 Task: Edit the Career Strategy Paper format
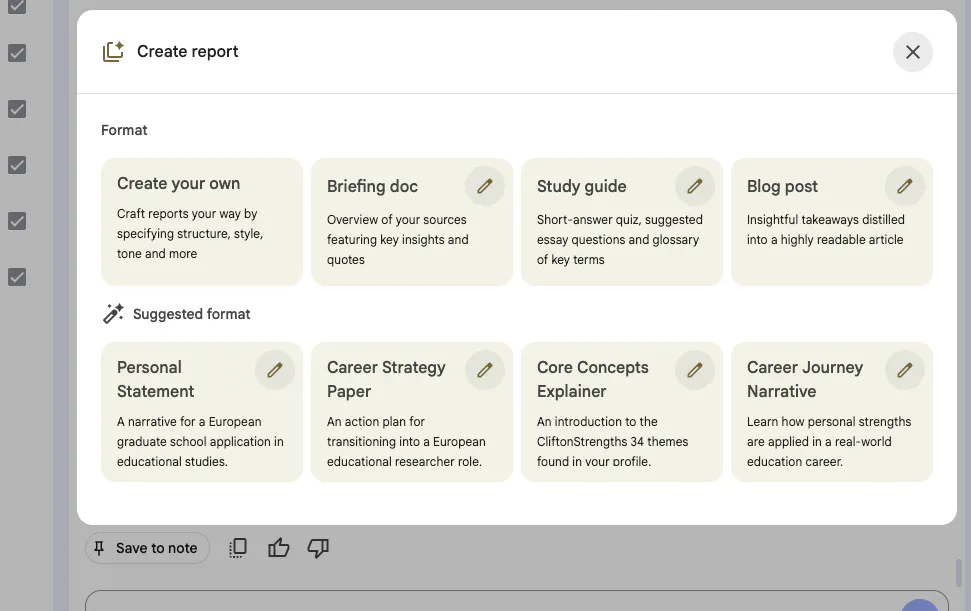484,370
